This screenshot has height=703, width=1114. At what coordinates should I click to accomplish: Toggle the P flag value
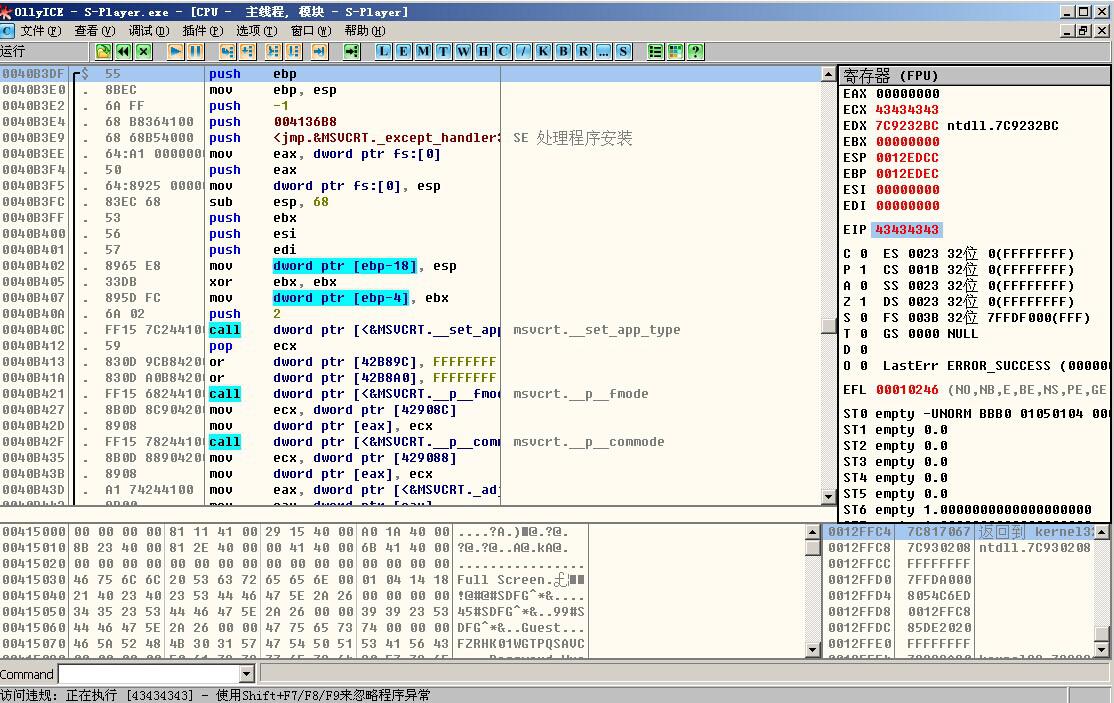coord(864,270)
